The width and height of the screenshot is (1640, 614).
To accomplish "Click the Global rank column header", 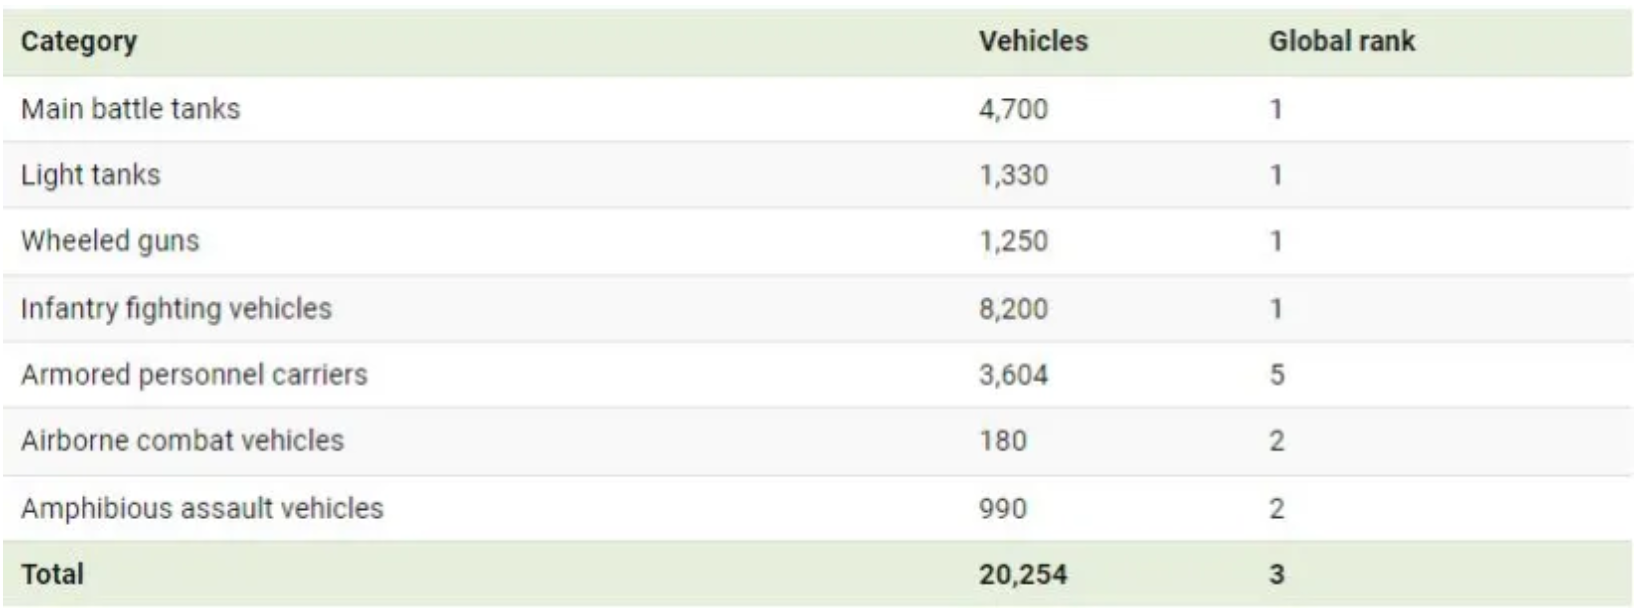I will click(x=1342, y=42).
